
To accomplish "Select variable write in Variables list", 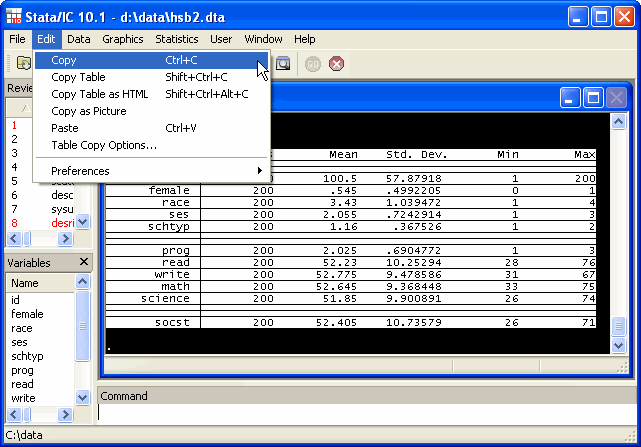I will tap(23, 398).
